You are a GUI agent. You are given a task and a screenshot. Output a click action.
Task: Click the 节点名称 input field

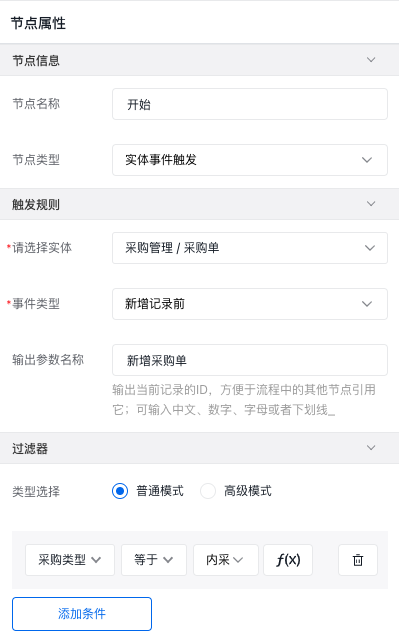tap(250, 104)
